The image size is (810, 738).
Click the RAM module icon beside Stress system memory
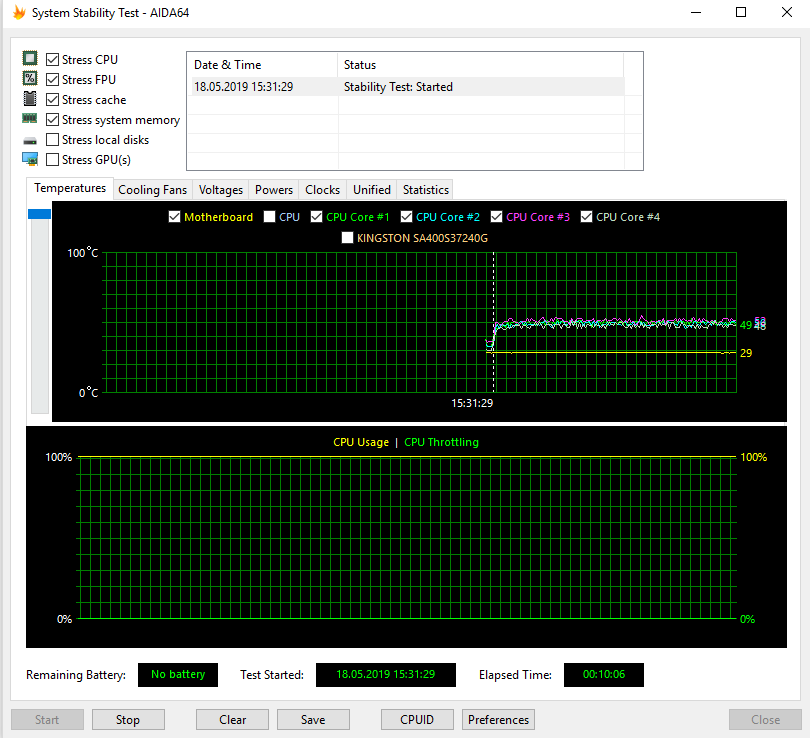click(x=29, y=119)
